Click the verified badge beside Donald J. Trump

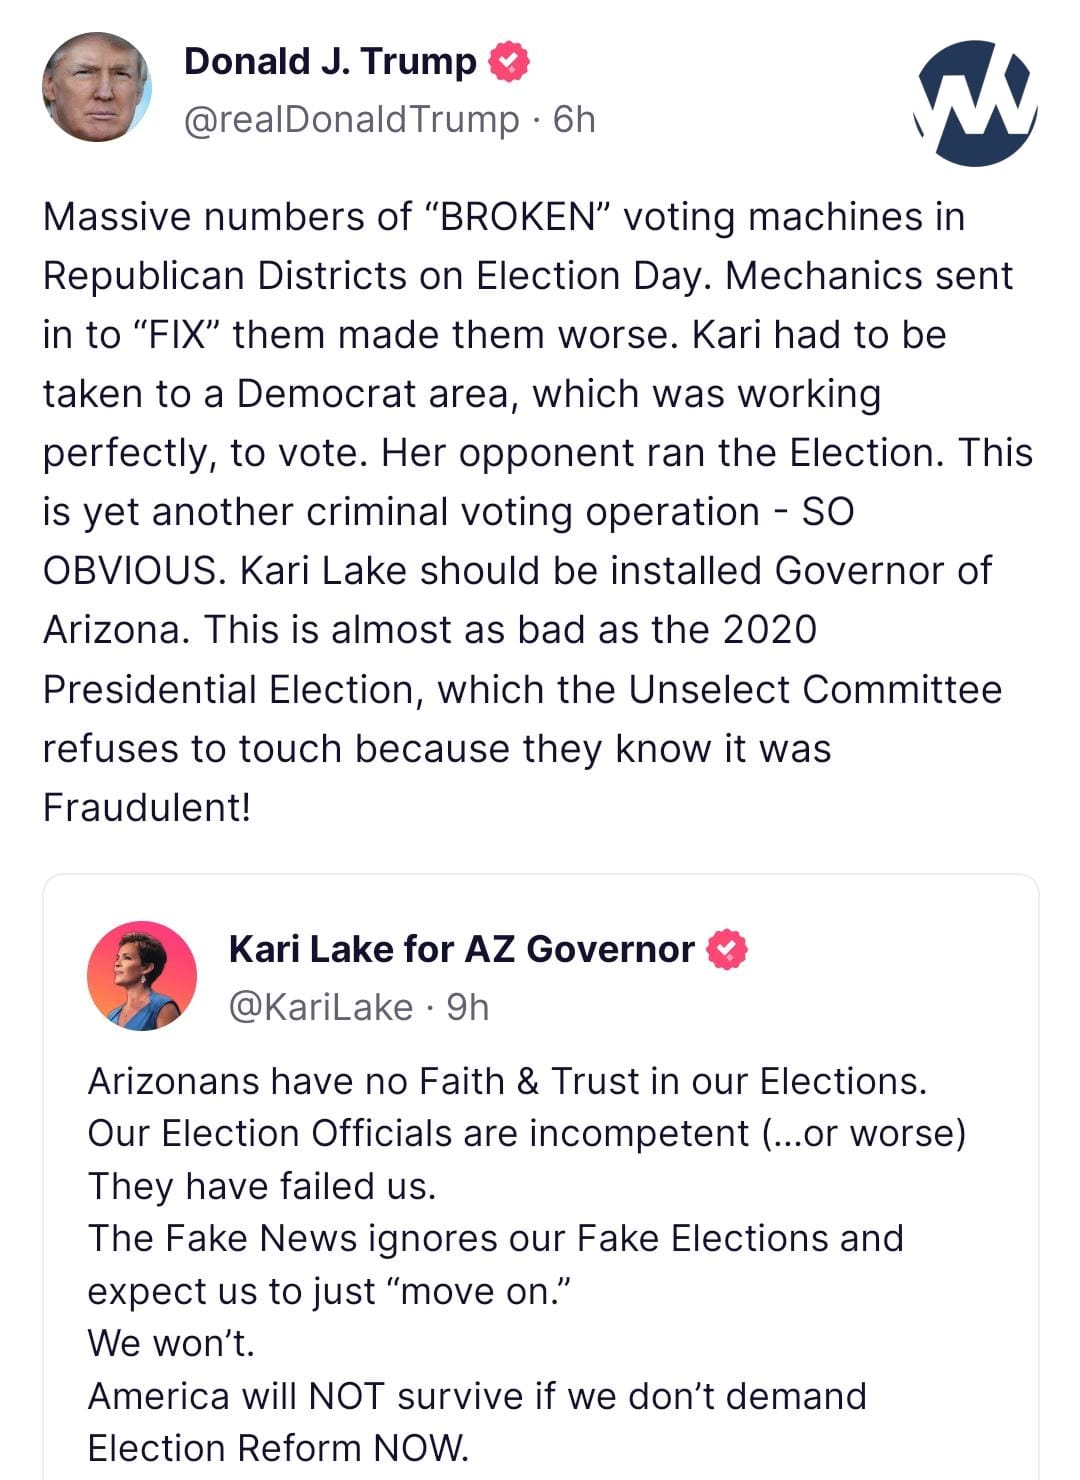tap(508, 62)
